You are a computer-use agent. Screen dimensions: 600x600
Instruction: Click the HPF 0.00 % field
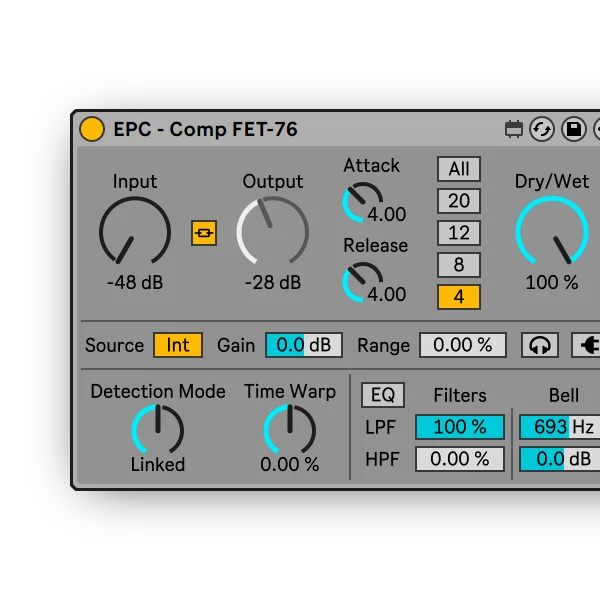point(460,459)
